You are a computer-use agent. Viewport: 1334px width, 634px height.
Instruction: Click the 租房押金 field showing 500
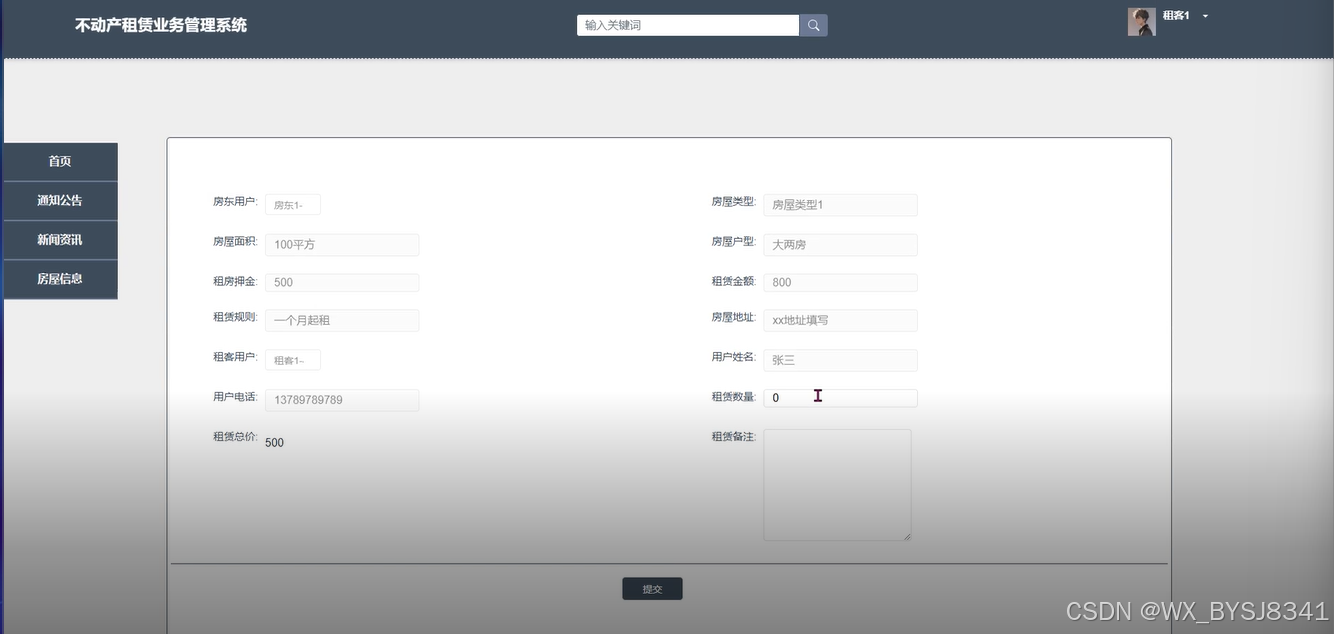[x=342, y=283]
